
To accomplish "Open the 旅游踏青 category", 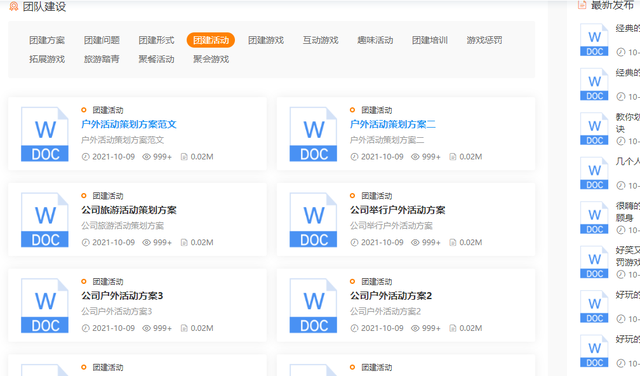I will 102,59.
